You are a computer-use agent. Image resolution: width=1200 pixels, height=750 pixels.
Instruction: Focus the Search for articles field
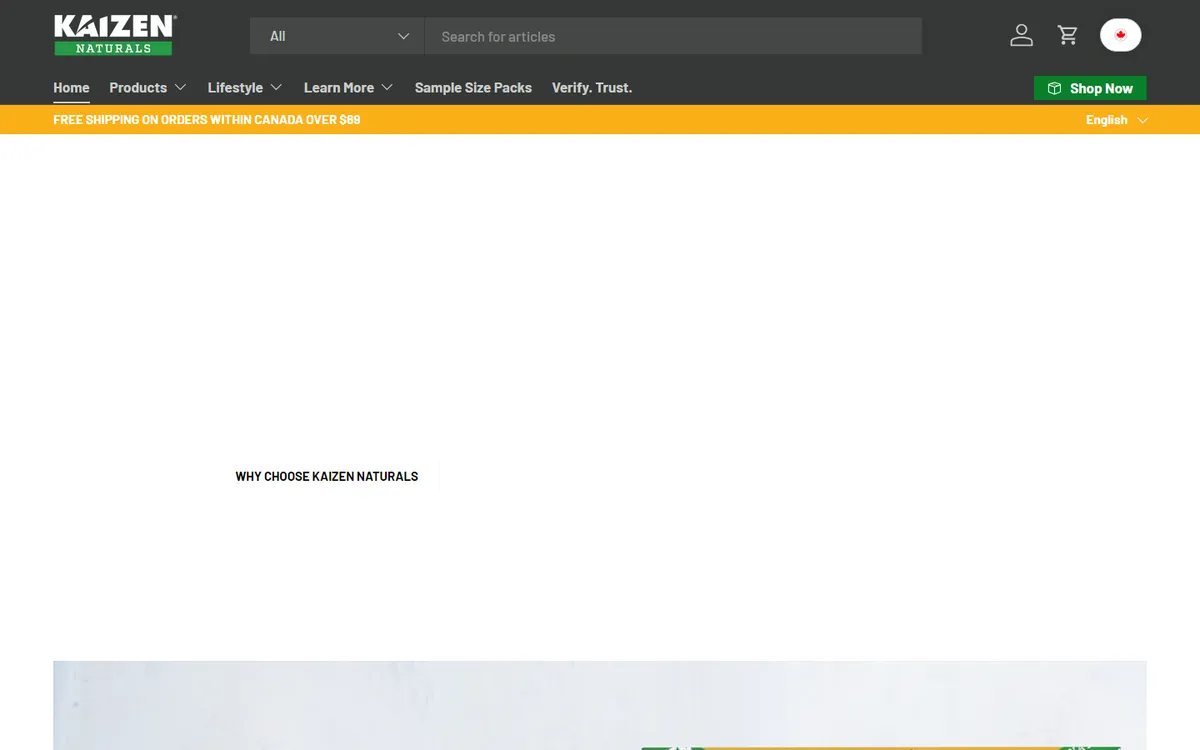point(672,36)
